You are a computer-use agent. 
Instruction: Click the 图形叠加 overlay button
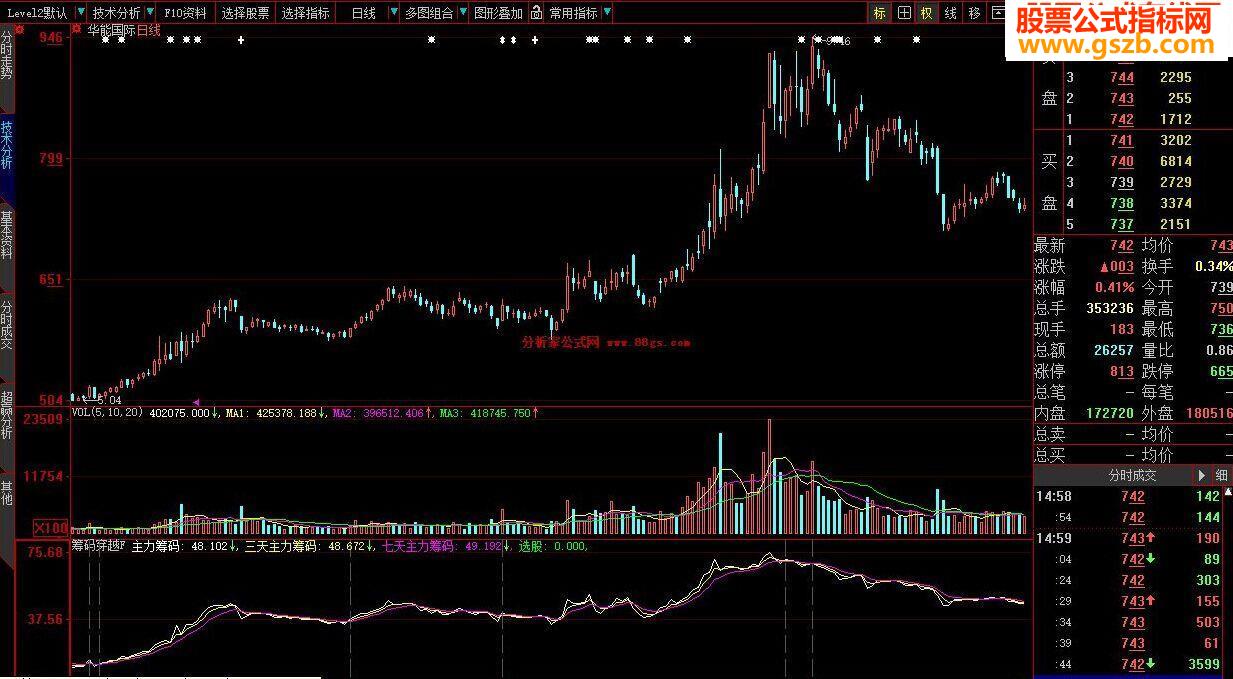coord(498,13)
